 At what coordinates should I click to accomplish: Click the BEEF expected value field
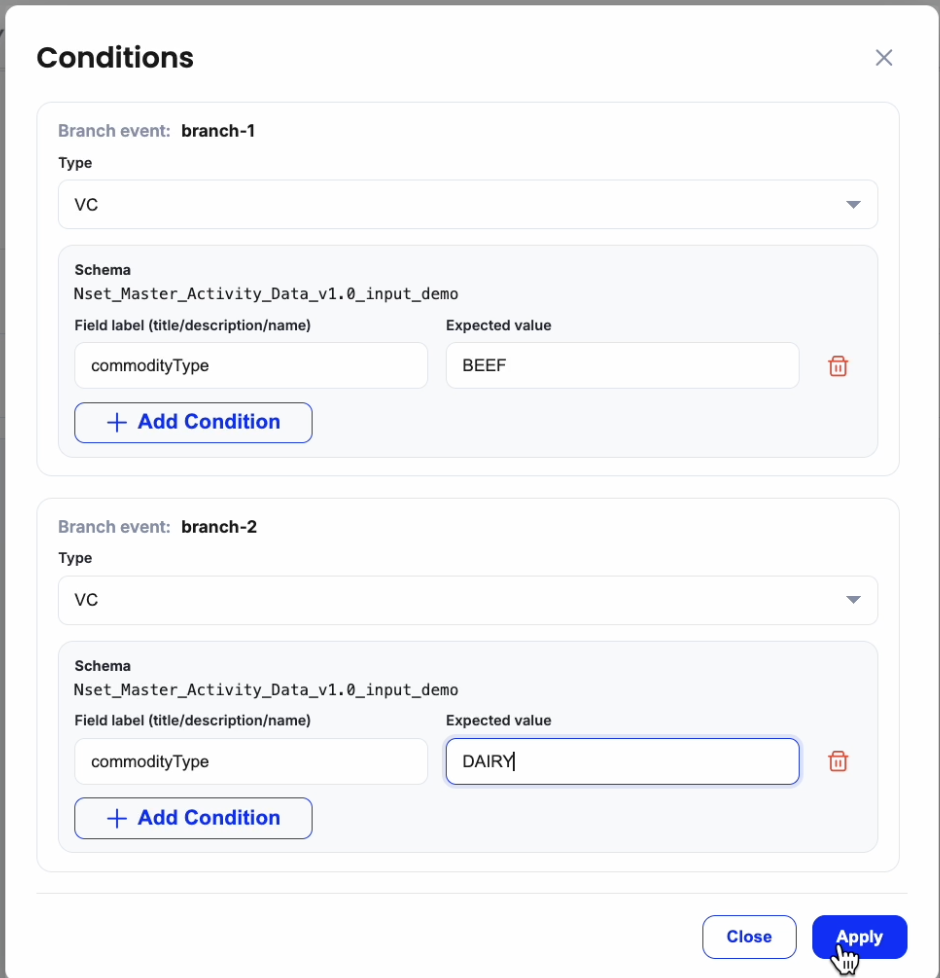621,366
